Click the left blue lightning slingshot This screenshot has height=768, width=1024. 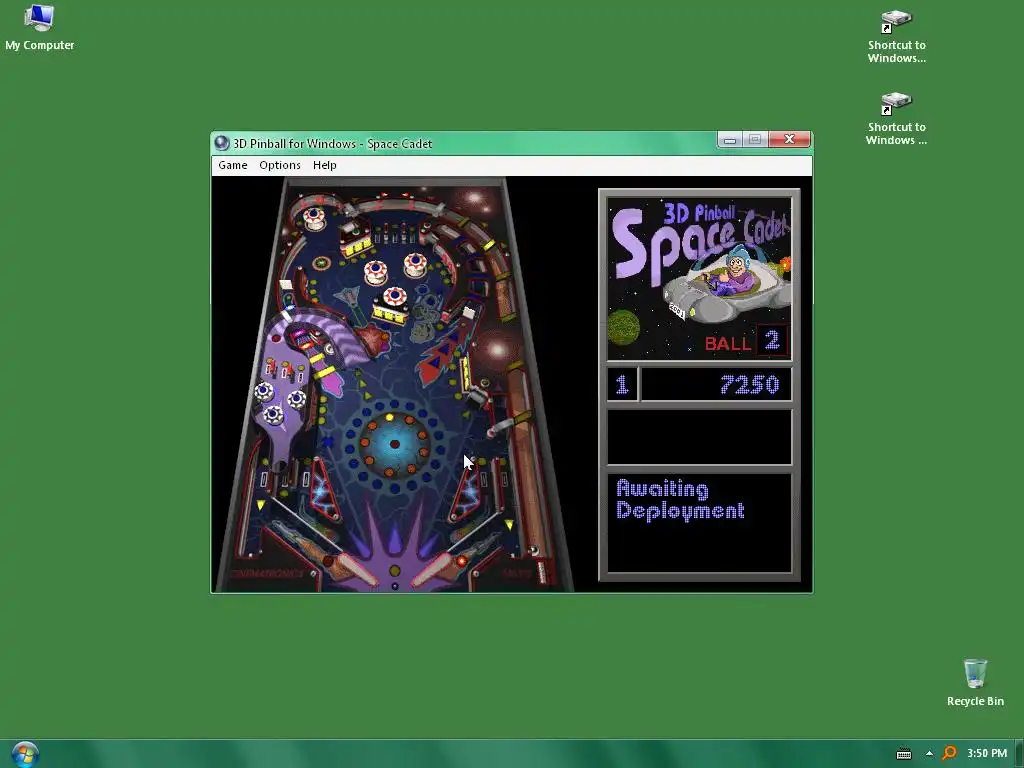[325, 490]
